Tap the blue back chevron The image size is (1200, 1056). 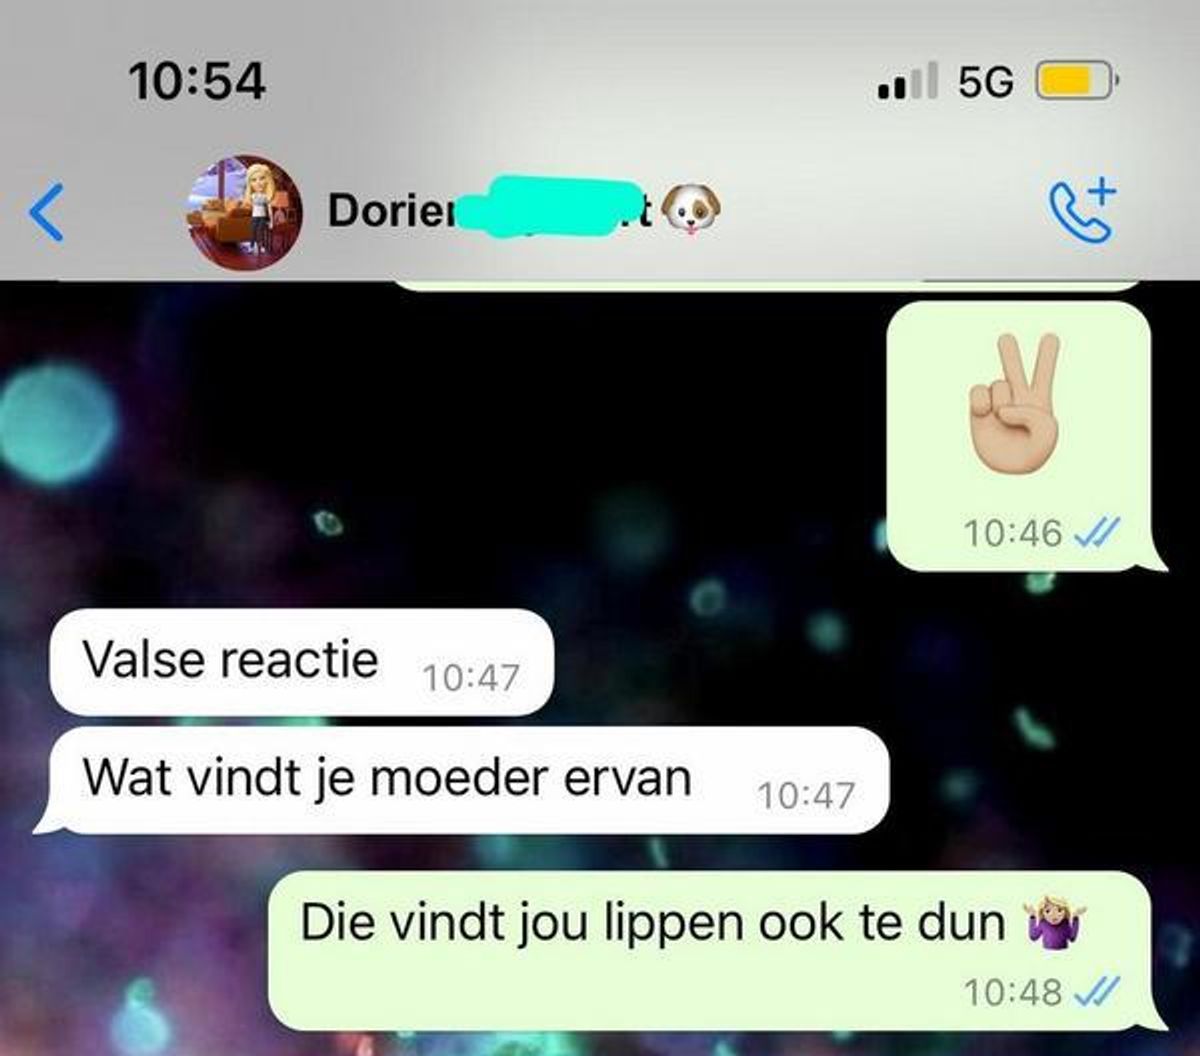click(47, 212)
